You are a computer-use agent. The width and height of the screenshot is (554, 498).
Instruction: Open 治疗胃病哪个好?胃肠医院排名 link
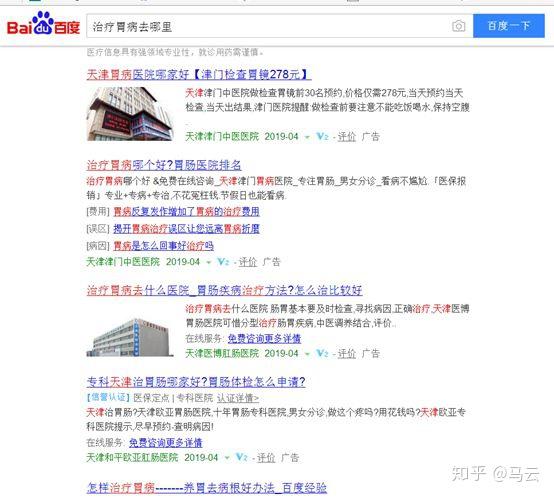click(164, 165)
